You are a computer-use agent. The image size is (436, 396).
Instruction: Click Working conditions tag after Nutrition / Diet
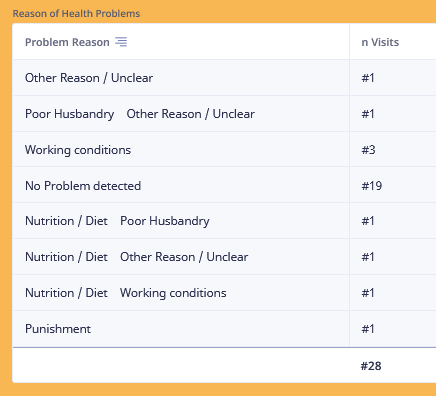173,293
